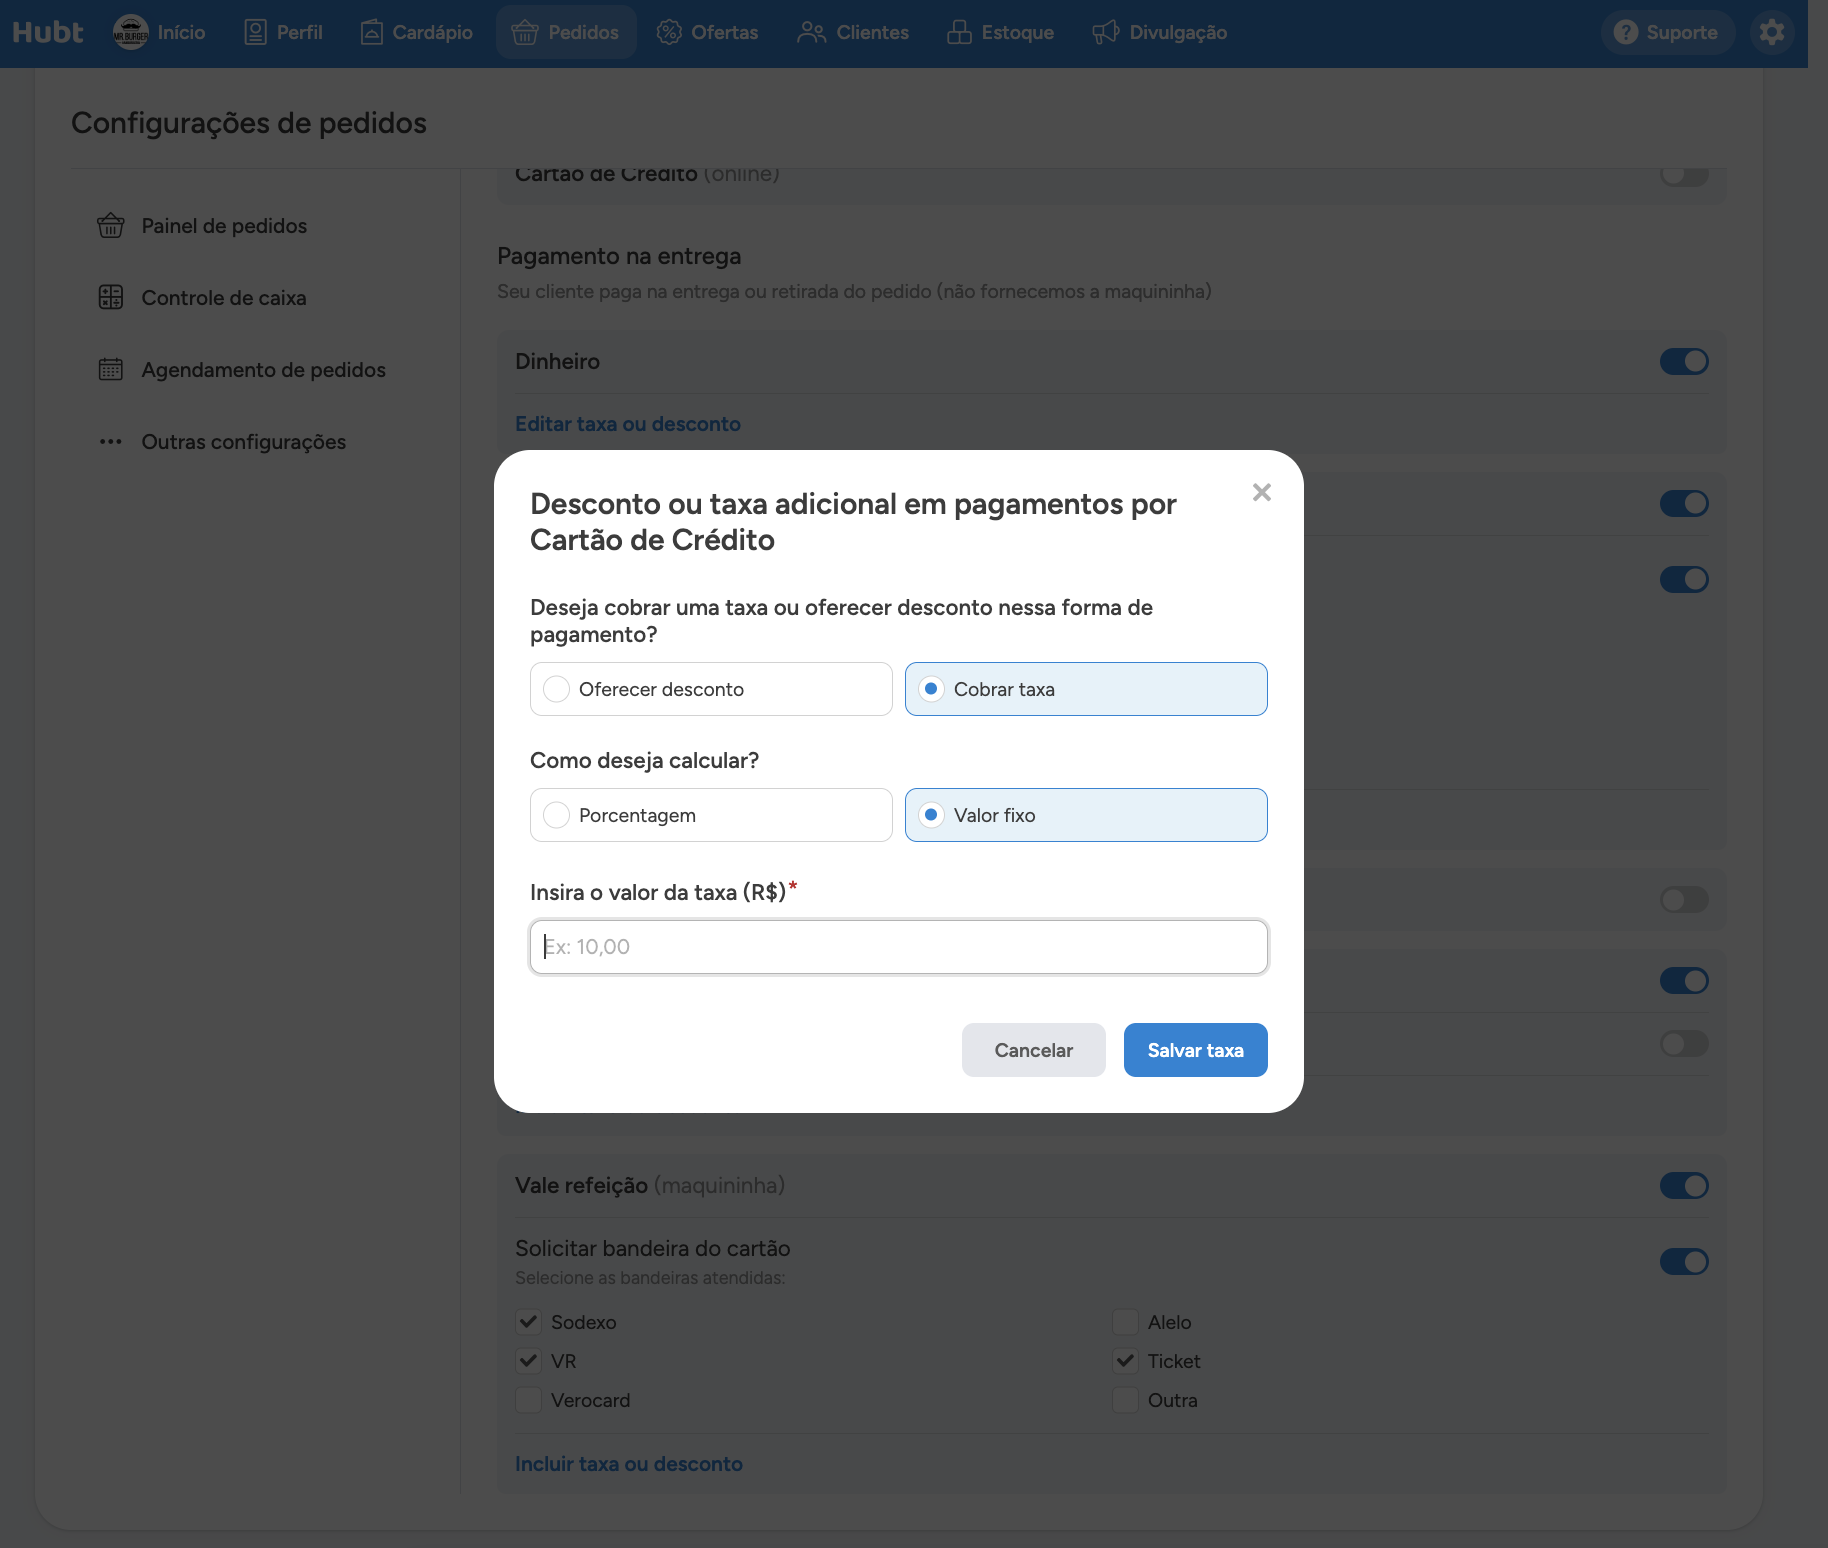Click the Ofertas percent badge icon
This screenshot has height=1548, width=1828.
point(669,32)
